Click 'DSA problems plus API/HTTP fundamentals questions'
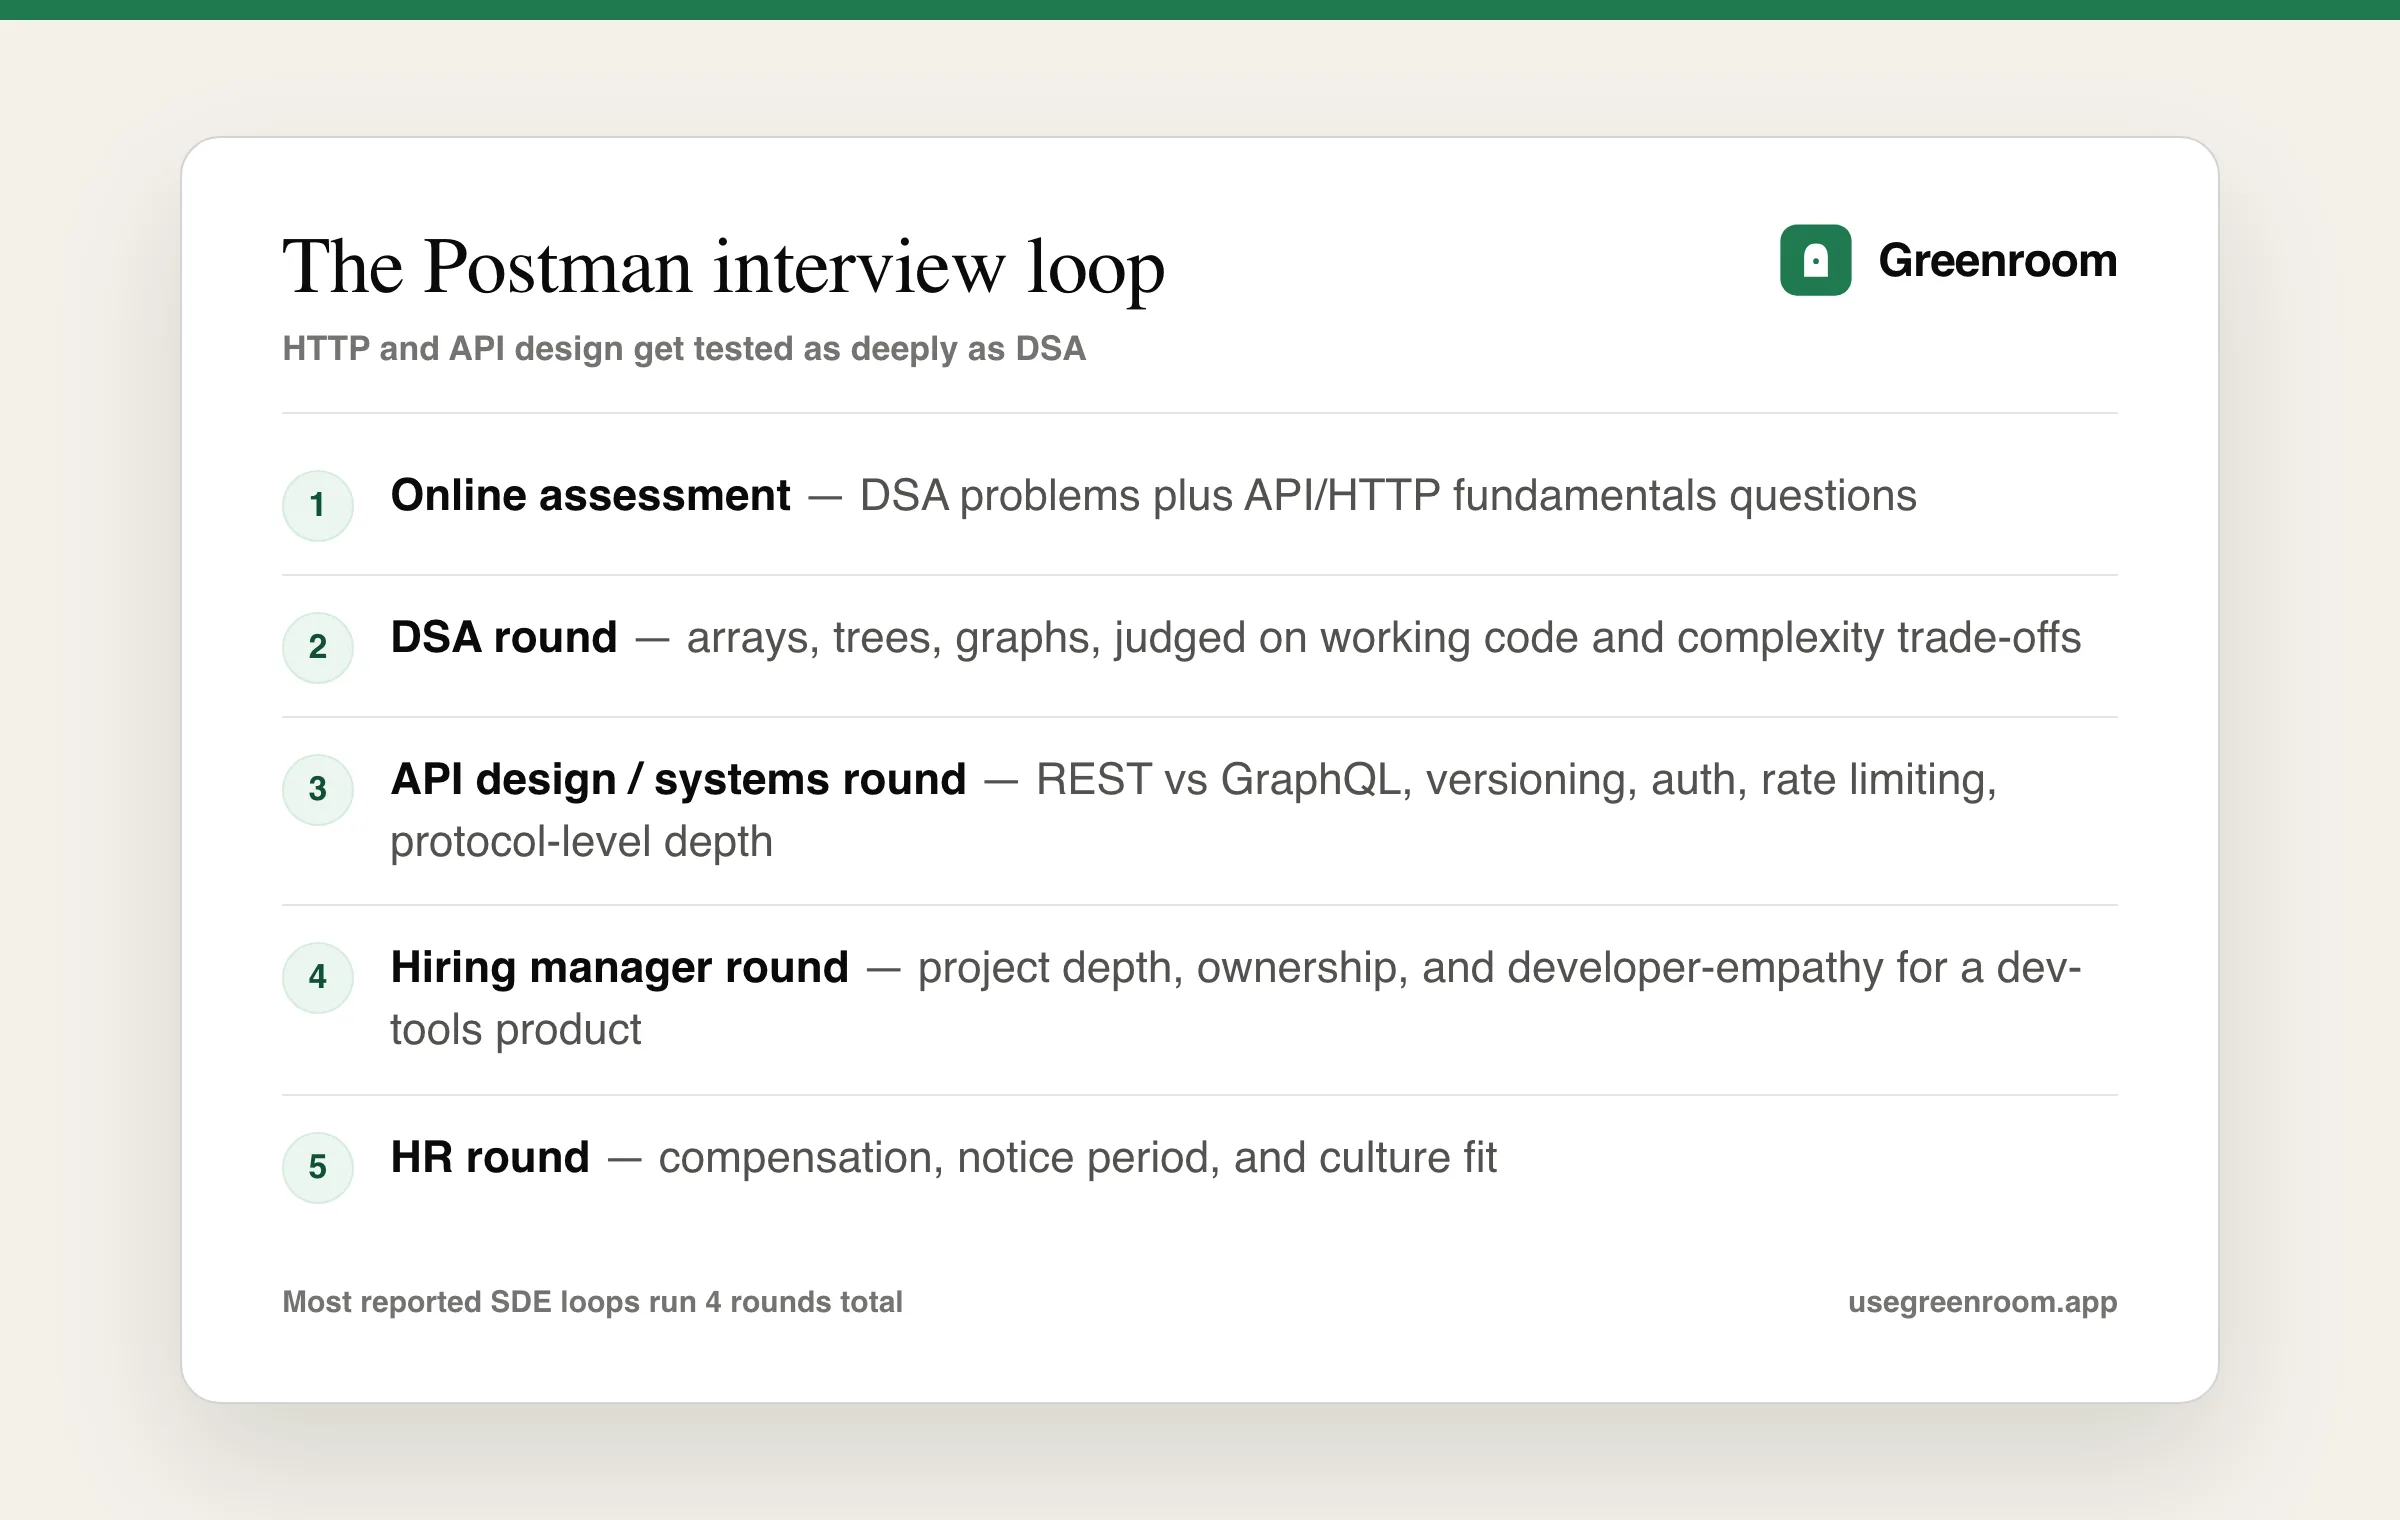Screen dimensions: 2400x1520 (1388, 496)
